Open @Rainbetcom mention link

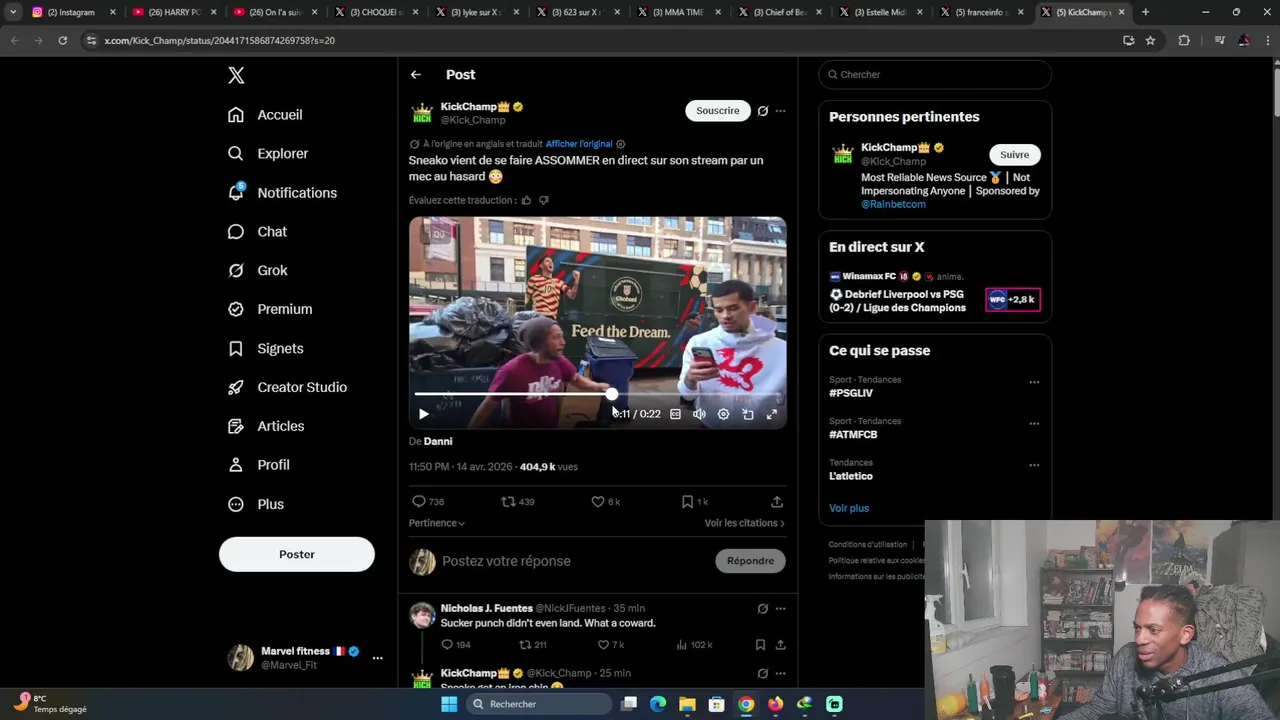(893, 204)
